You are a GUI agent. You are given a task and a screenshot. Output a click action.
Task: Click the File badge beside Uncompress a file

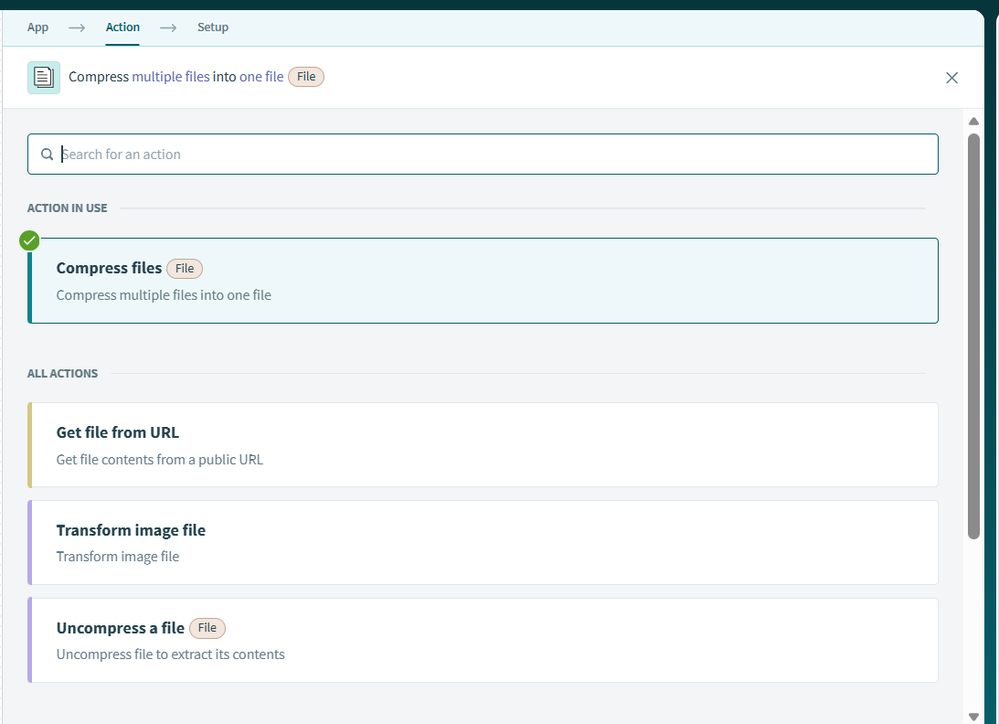pyautogui.click(x=207, y=628)
